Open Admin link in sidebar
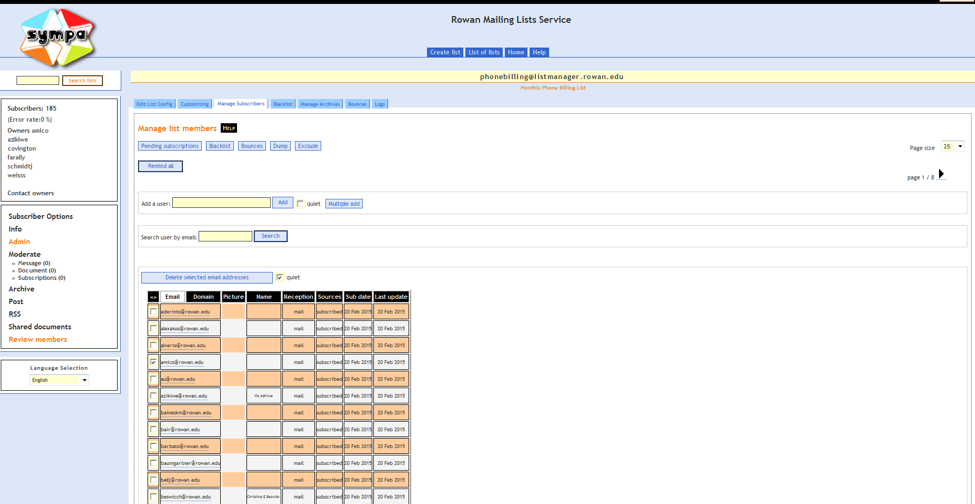 19,242
